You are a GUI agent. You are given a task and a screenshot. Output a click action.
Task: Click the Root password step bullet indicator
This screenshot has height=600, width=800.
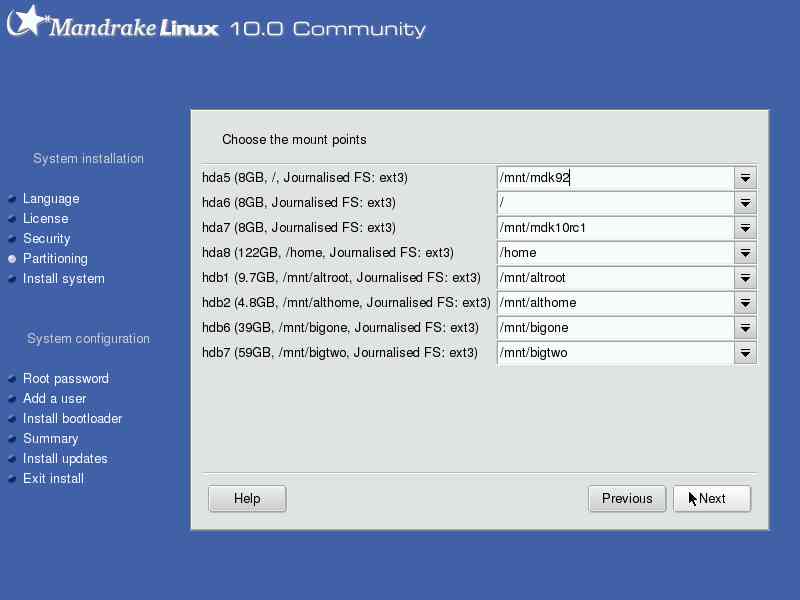(x=12, y=379)
